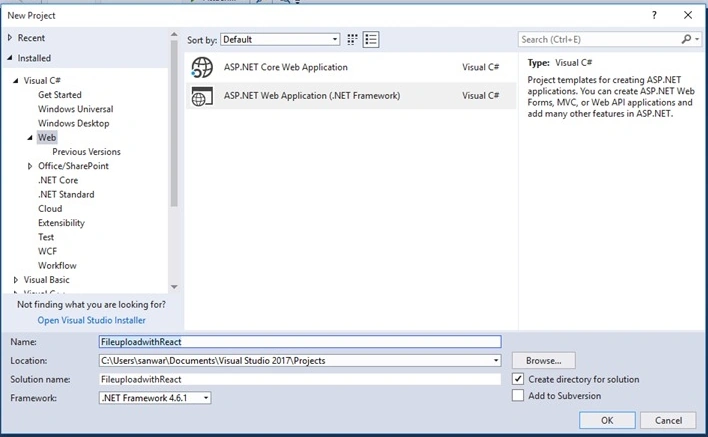Open the Location path dropdown
Image resolution: width=708 pixels, height=437 pixels.
click(x=496, y=360)
